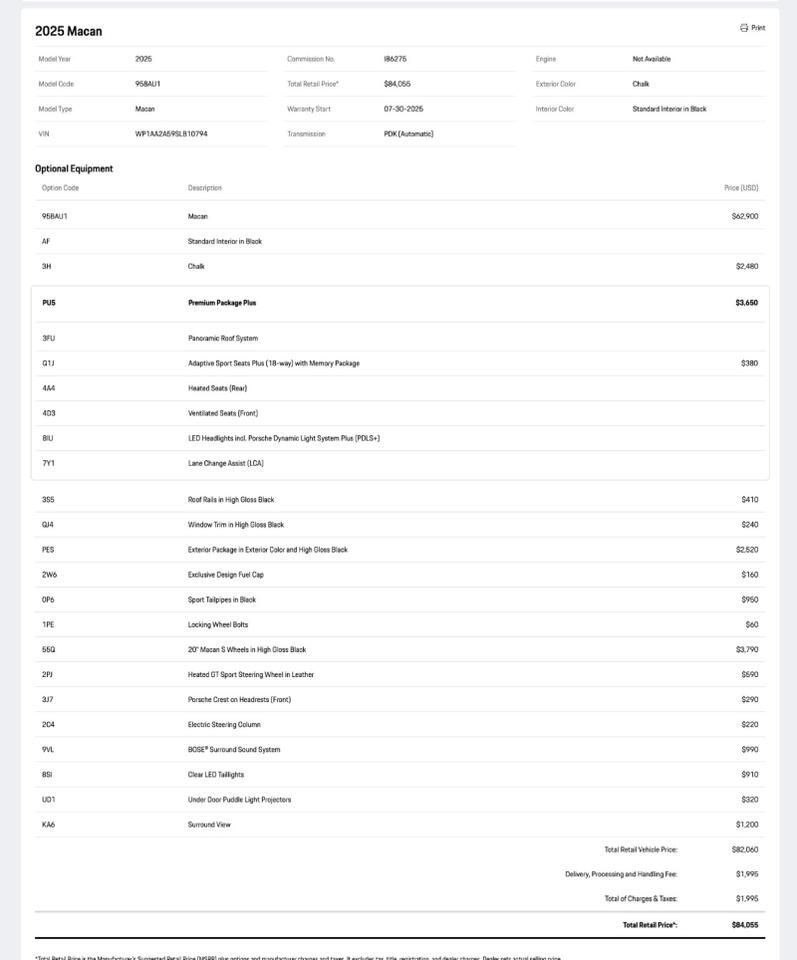The height and width of the screenshot is (960, 797).
Task: Click the Print text link
Action: (x=758, y=28)
